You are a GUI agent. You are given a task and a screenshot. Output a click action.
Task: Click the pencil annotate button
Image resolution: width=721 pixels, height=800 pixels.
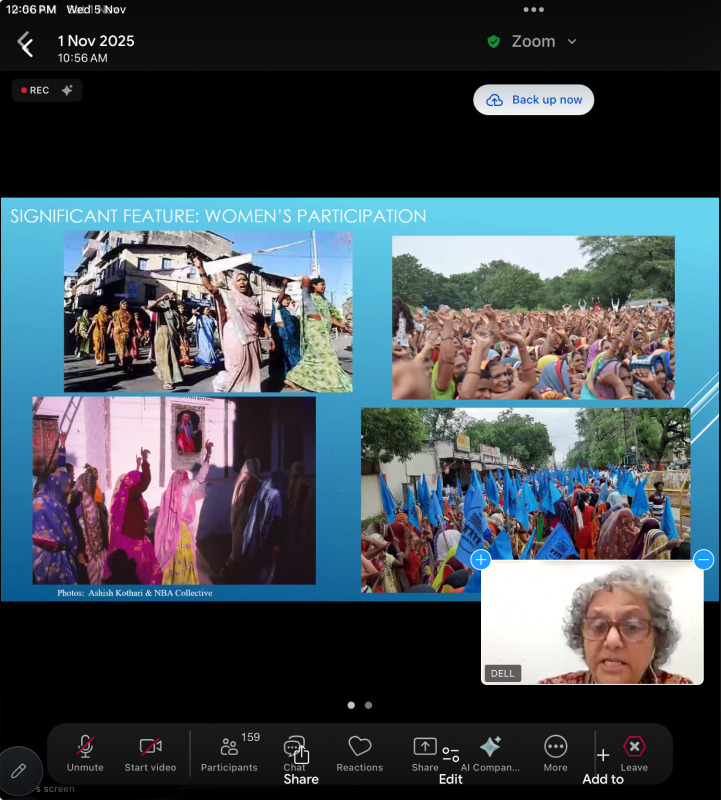19,771
